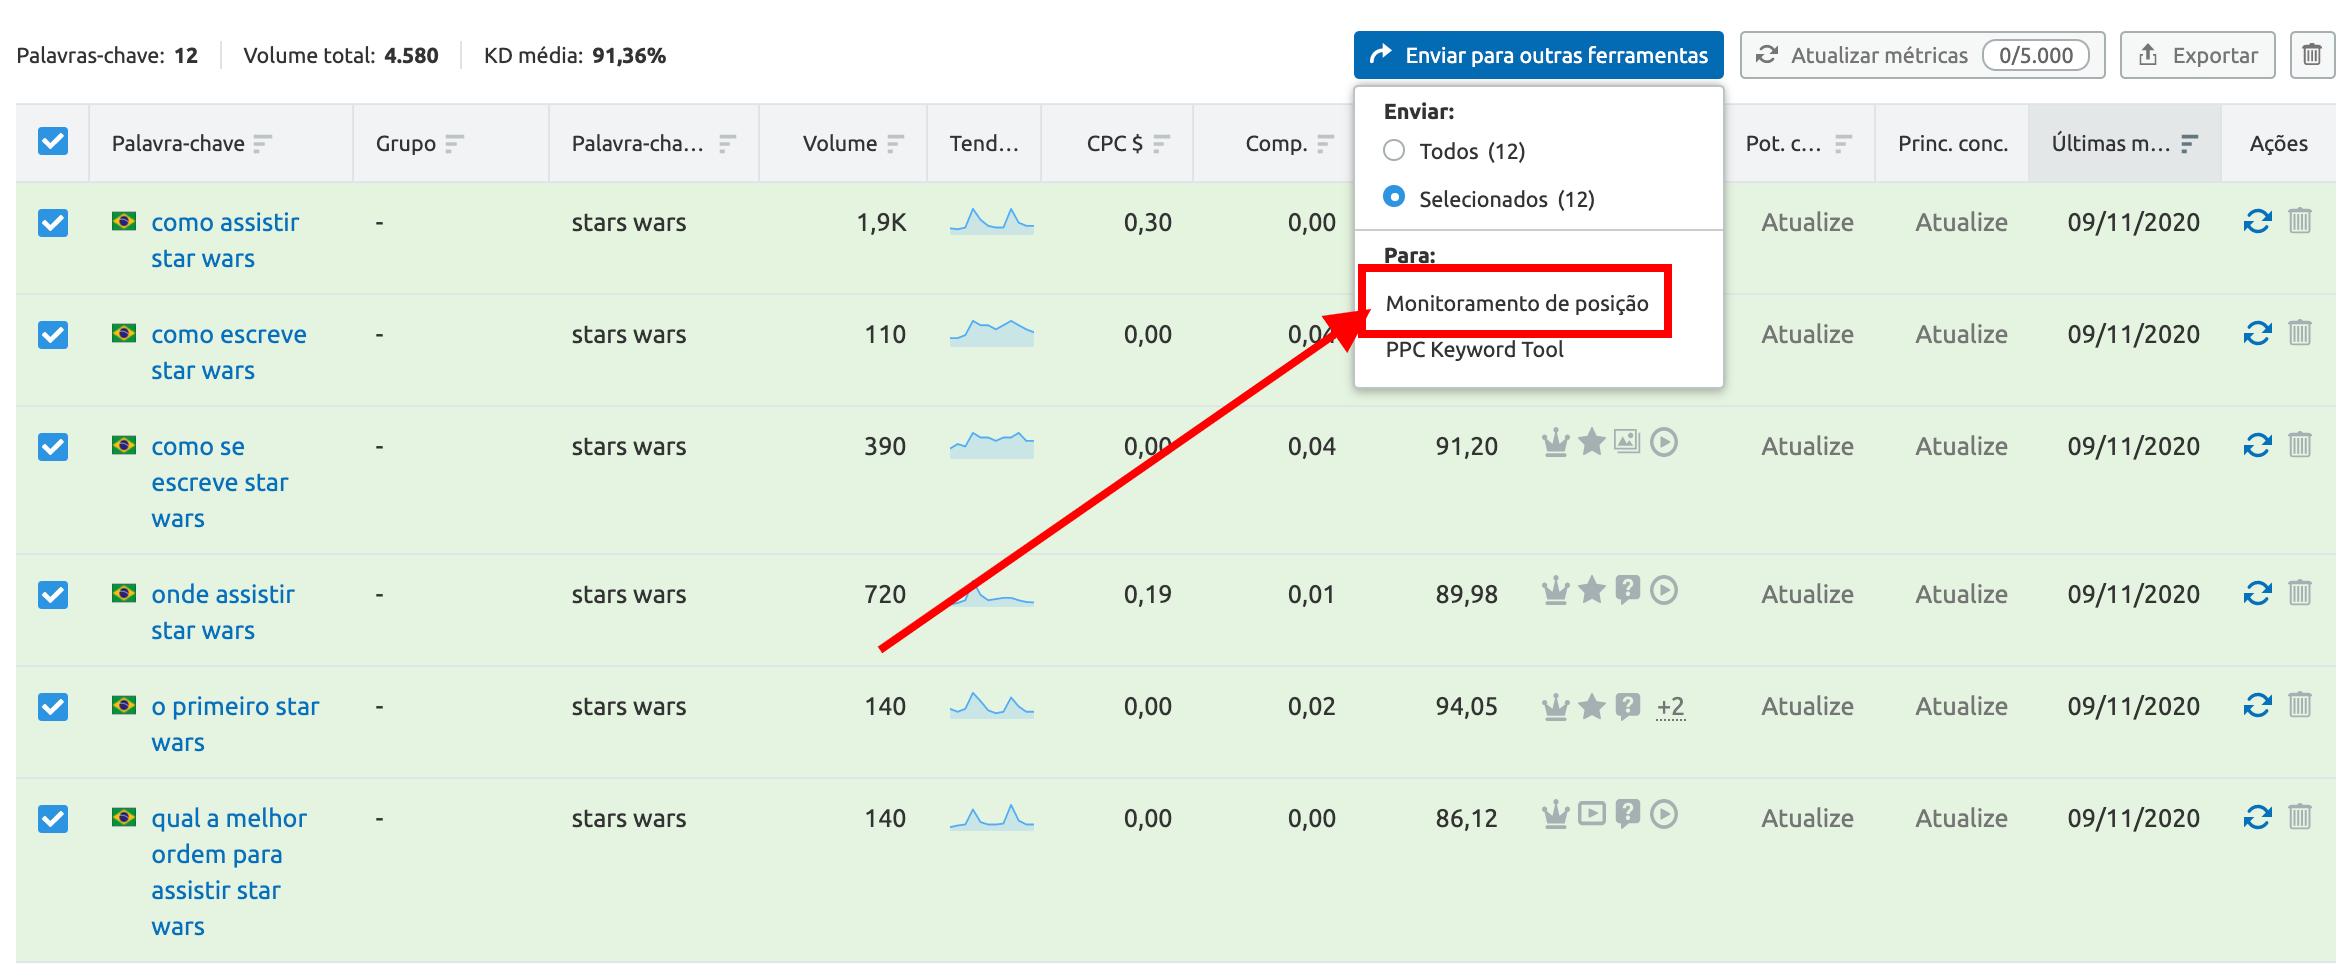Click 'Atualizar métricas' button

click(1922, 55)
